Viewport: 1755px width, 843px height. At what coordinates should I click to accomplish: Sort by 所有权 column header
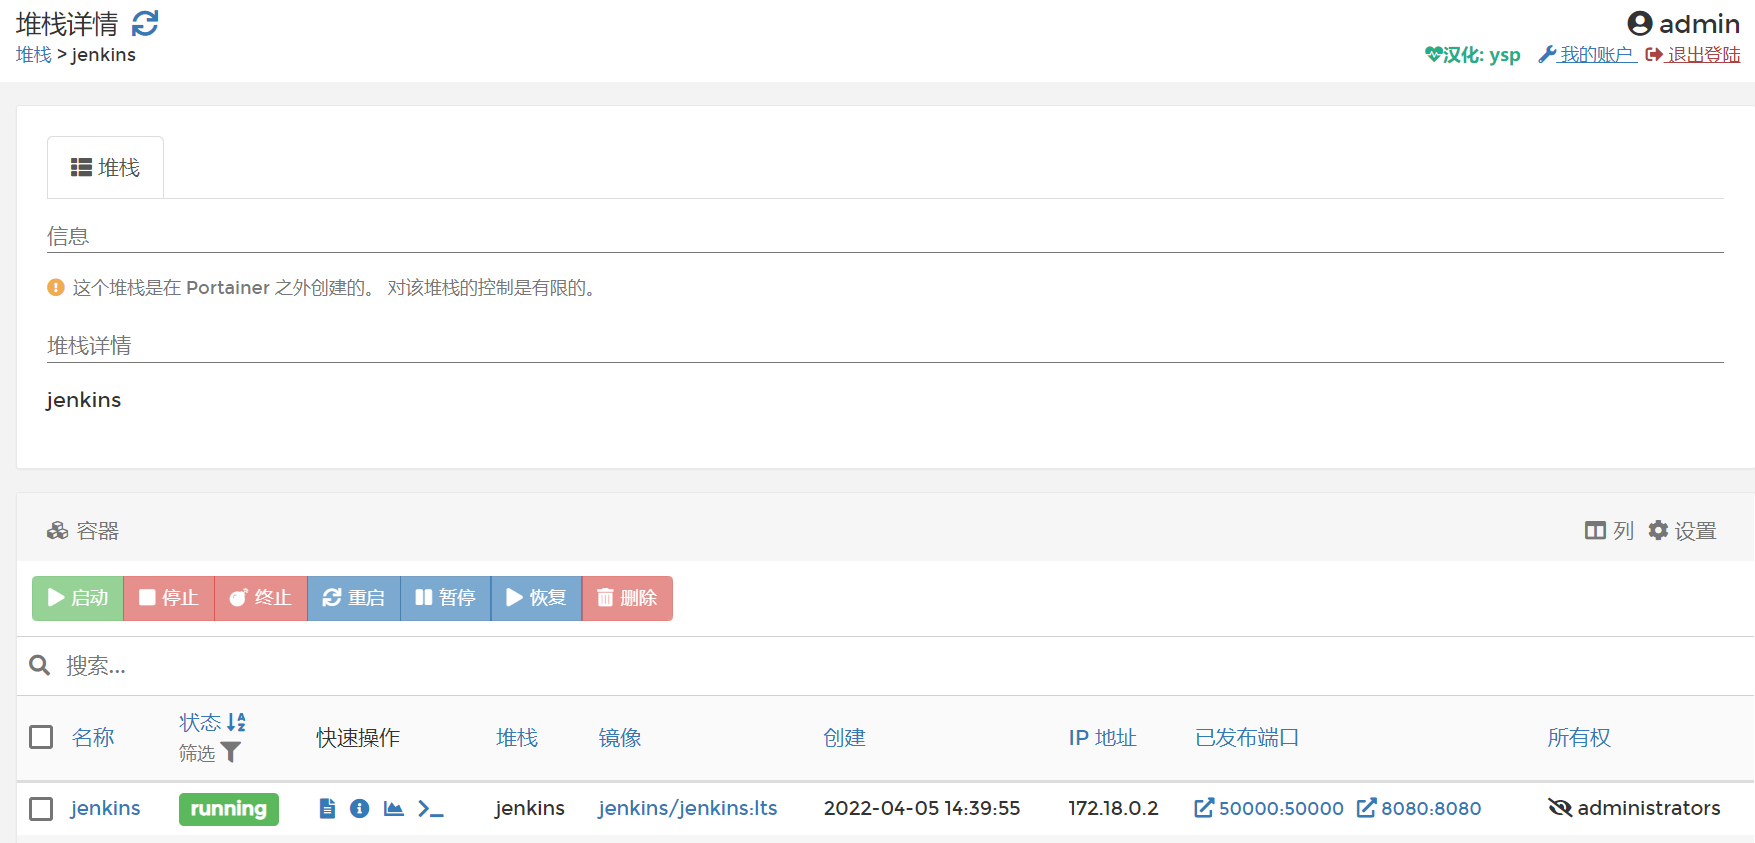pos(1579,738)
